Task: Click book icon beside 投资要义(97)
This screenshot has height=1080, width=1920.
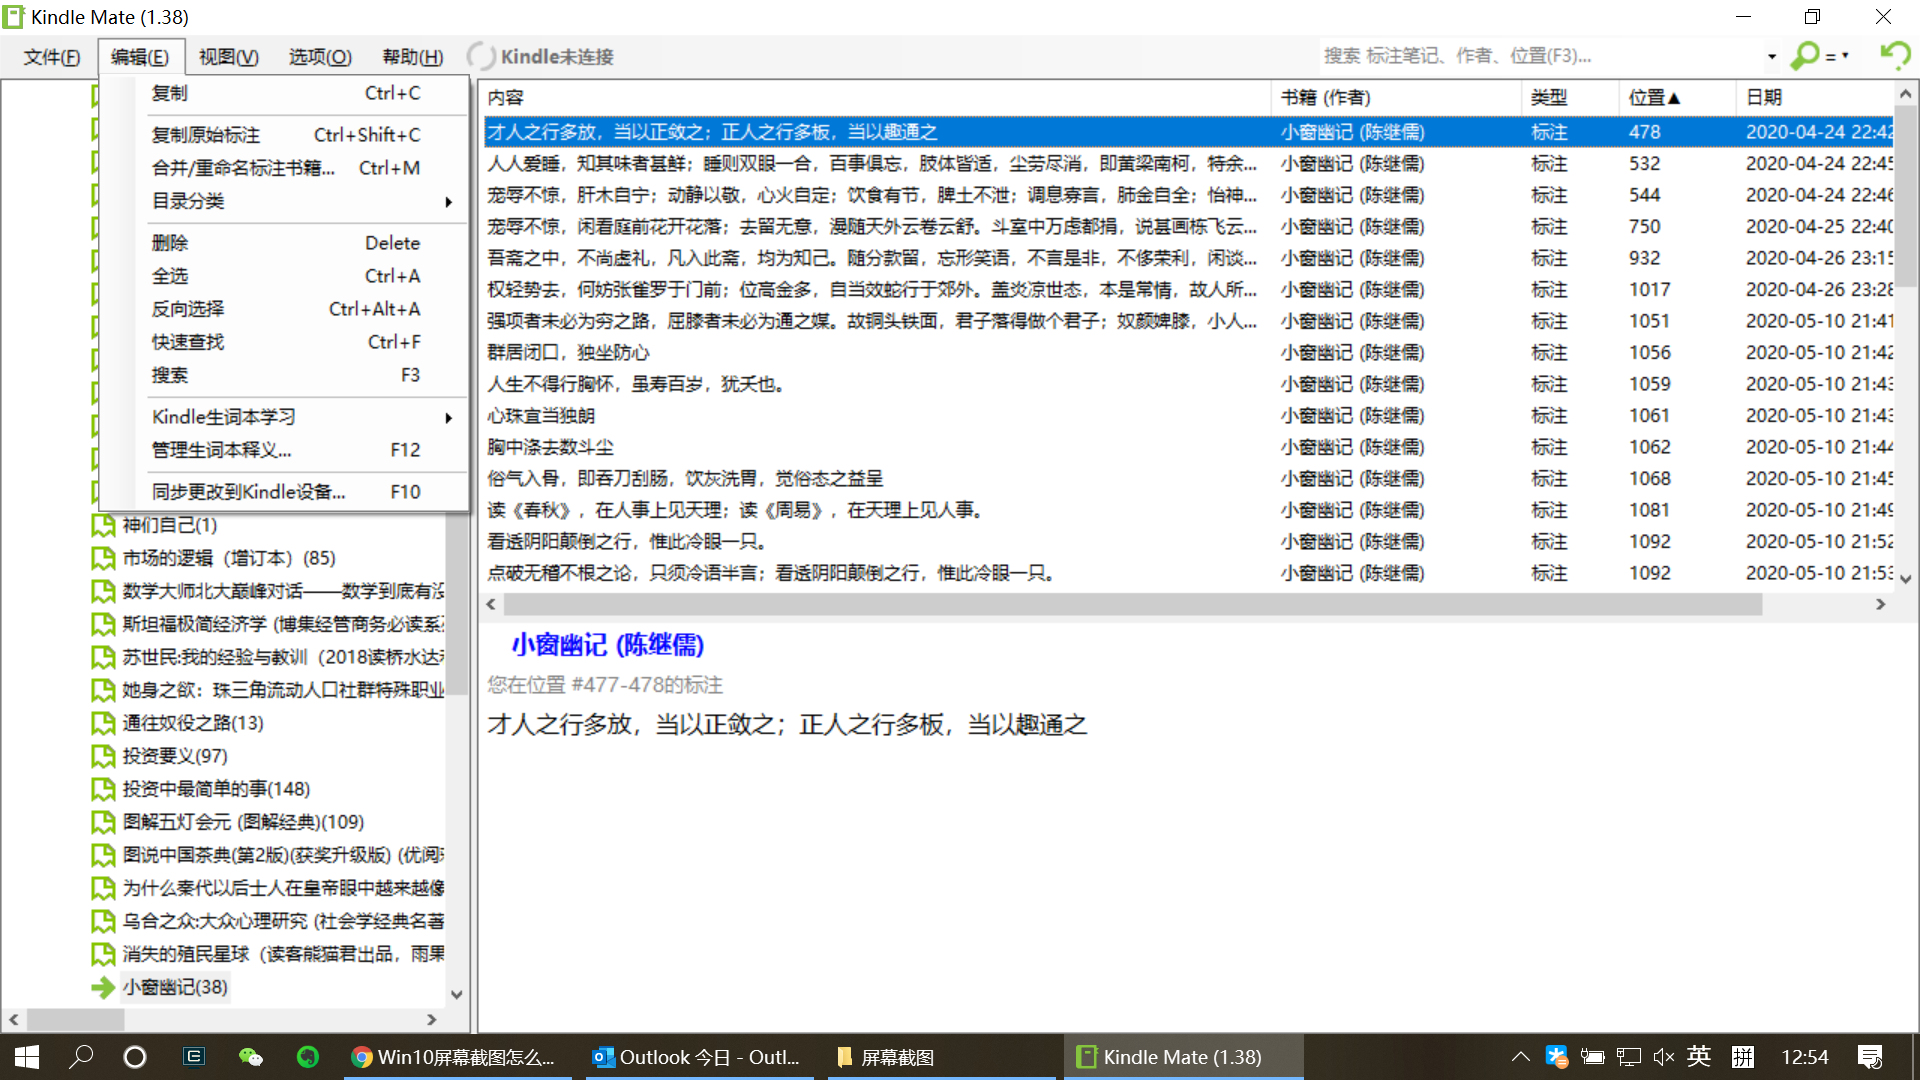Action: [x=103, y=756]
